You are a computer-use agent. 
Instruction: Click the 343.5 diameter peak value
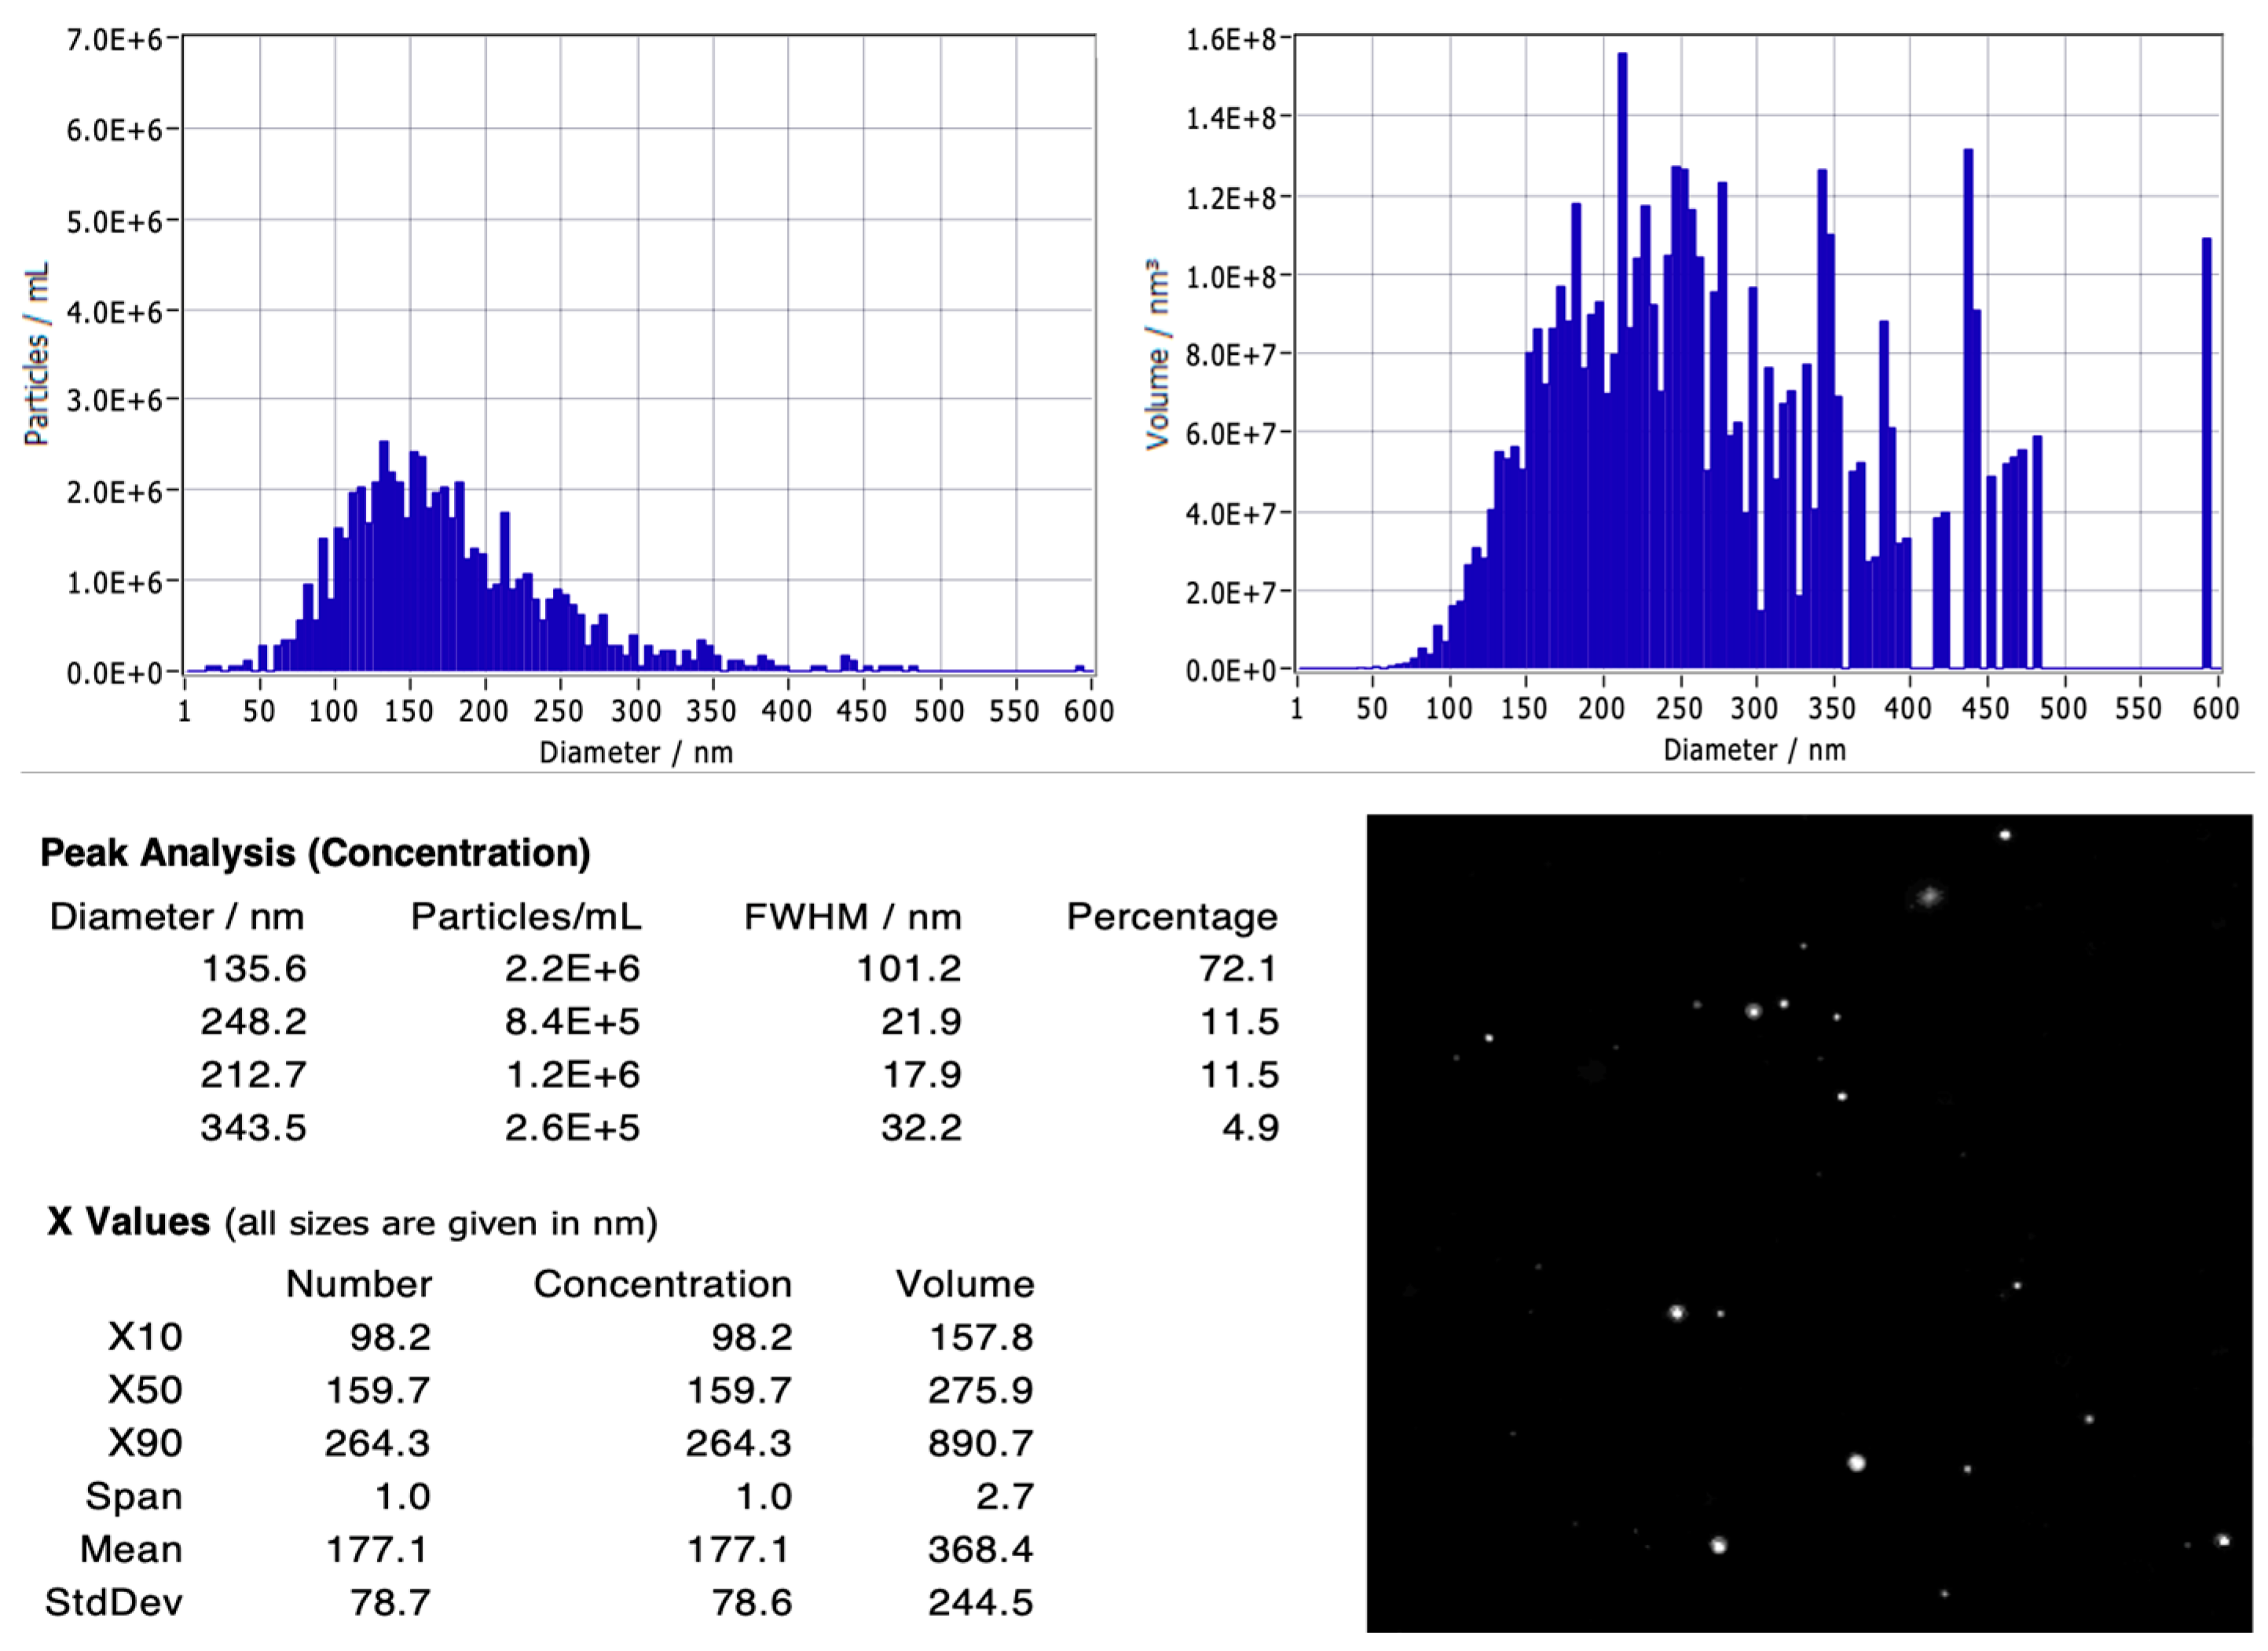[253, 1127]
